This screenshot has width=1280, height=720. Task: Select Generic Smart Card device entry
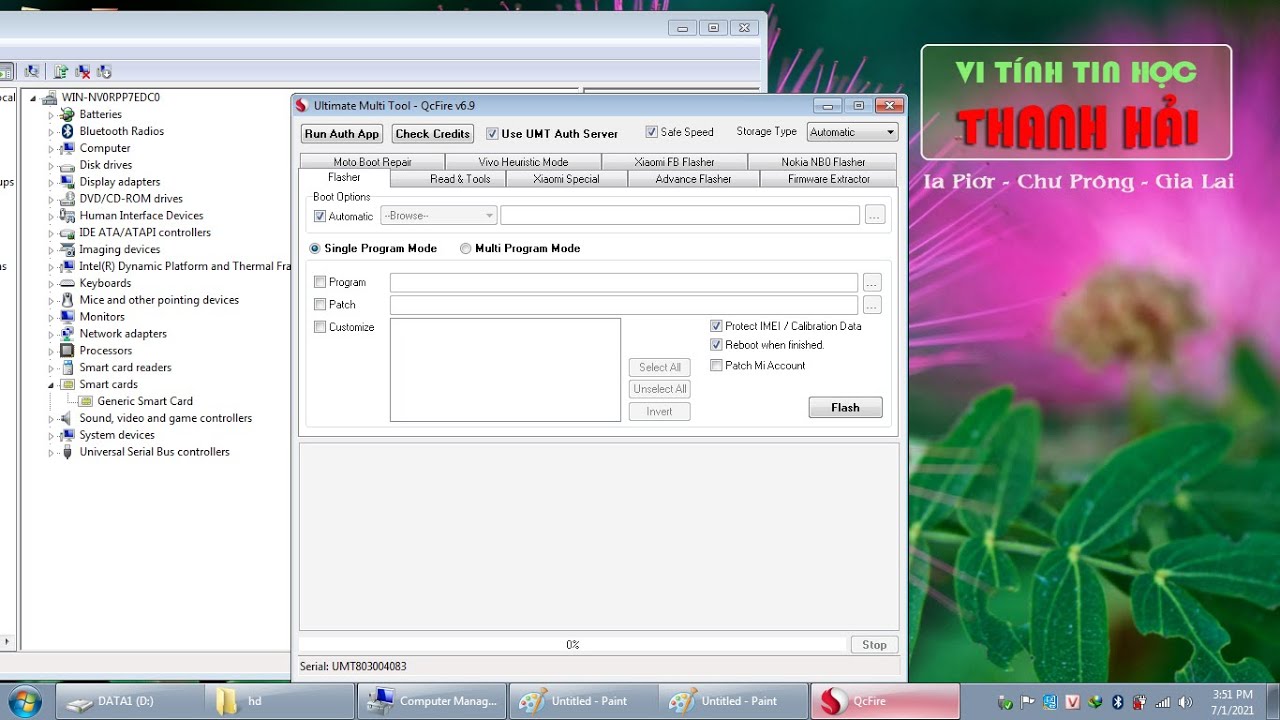point(145,401)
